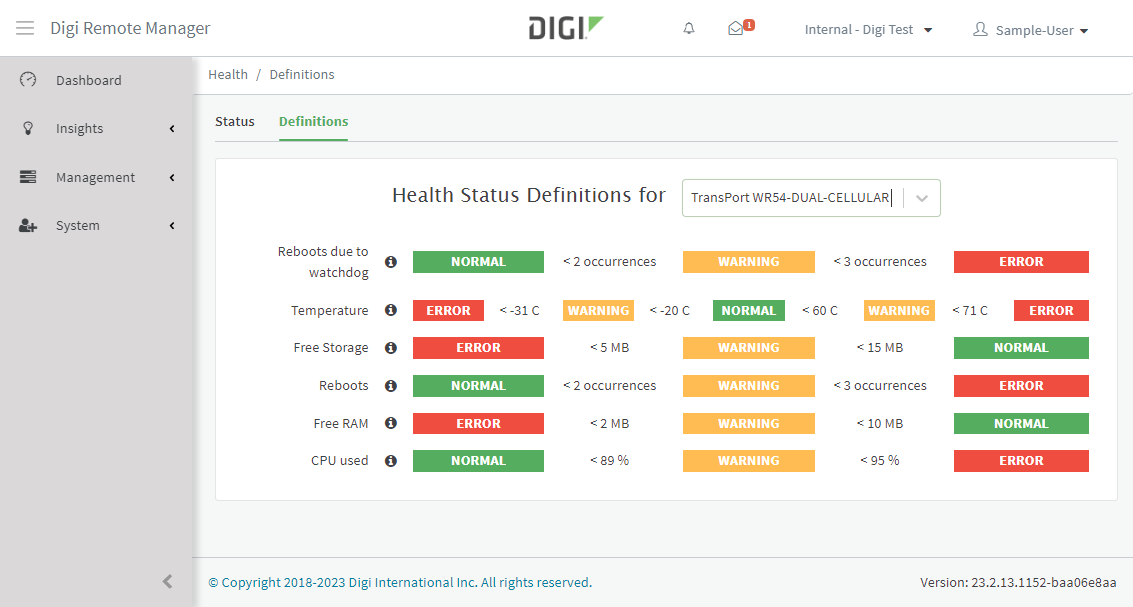Viewport: 1133px width, 607px height.
Task: Click the Digi Remote Manager title
Action: point(130,28)
